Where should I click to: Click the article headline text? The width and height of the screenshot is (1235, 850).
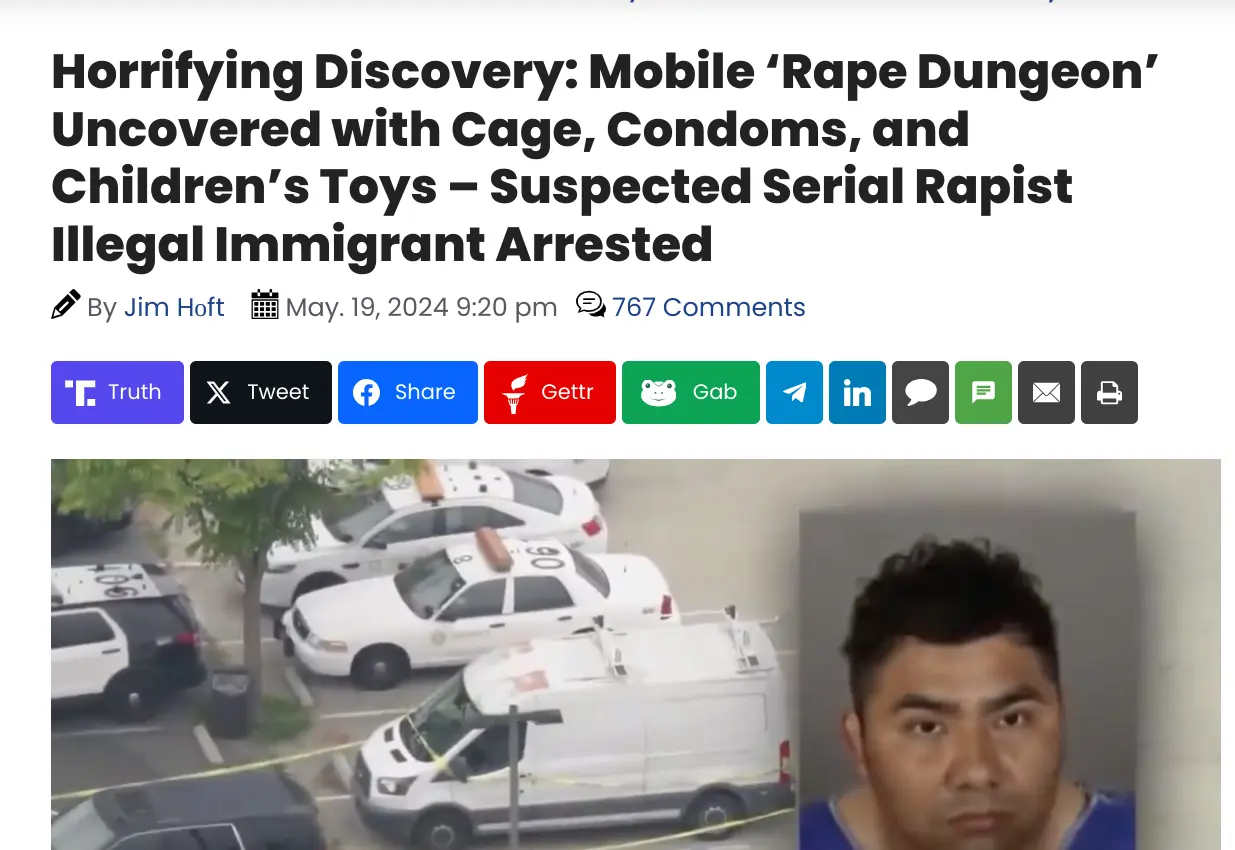pos(604,158)
